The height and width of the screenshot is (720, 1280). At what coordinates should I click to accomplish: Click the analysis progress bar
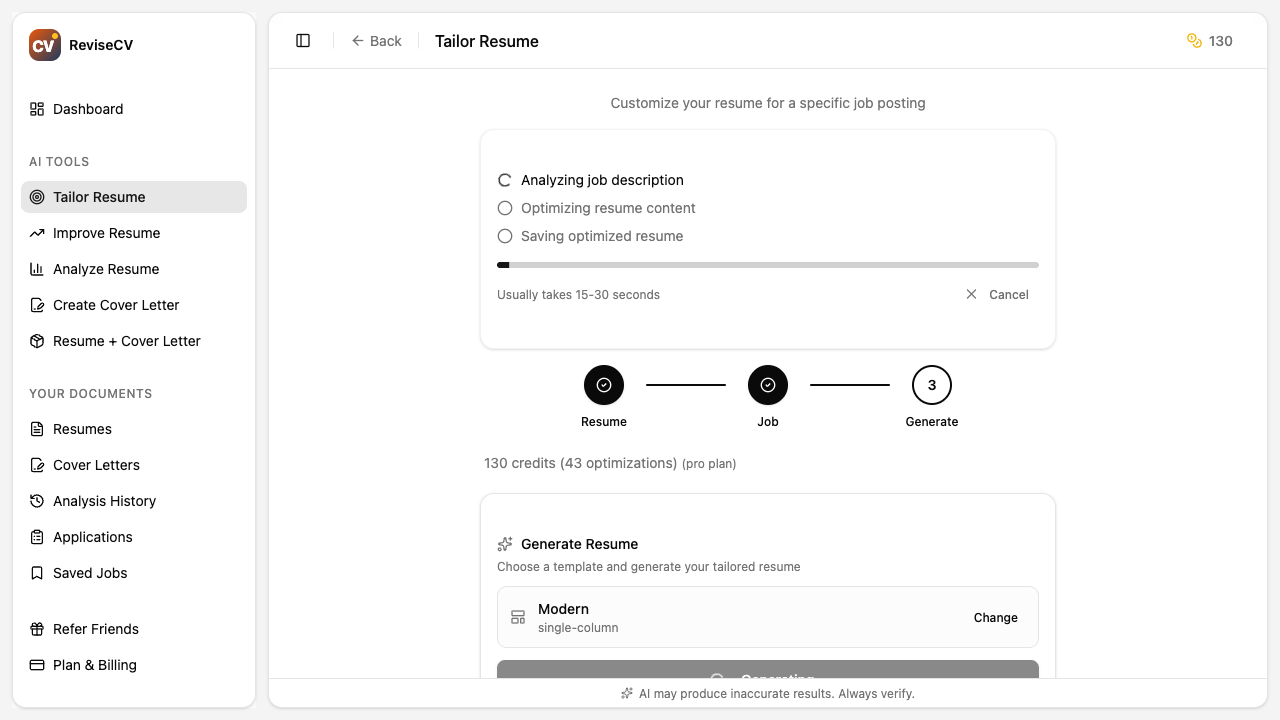pos(767,265)
